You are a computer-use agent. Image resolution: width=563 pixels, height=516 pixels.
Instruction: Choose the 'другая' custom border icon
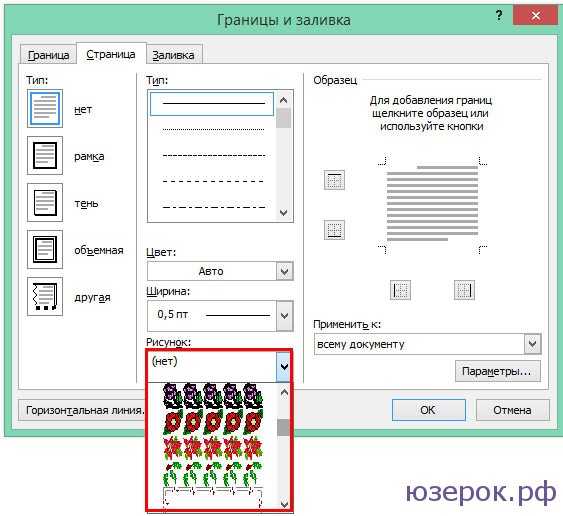(x=45, y=297)
